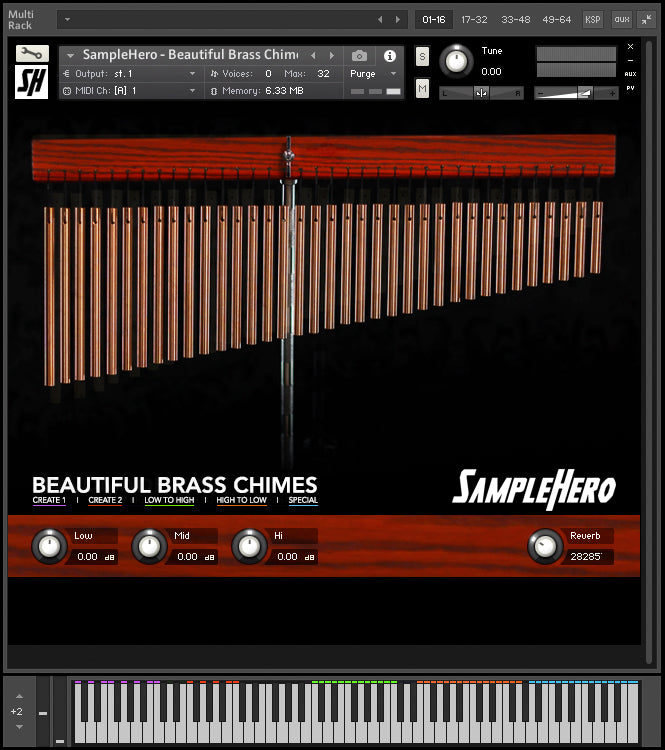This screenshot has height=750, width=665.
Task: Toggle the instrument AUX display
Action: click(x=630, y=74)
